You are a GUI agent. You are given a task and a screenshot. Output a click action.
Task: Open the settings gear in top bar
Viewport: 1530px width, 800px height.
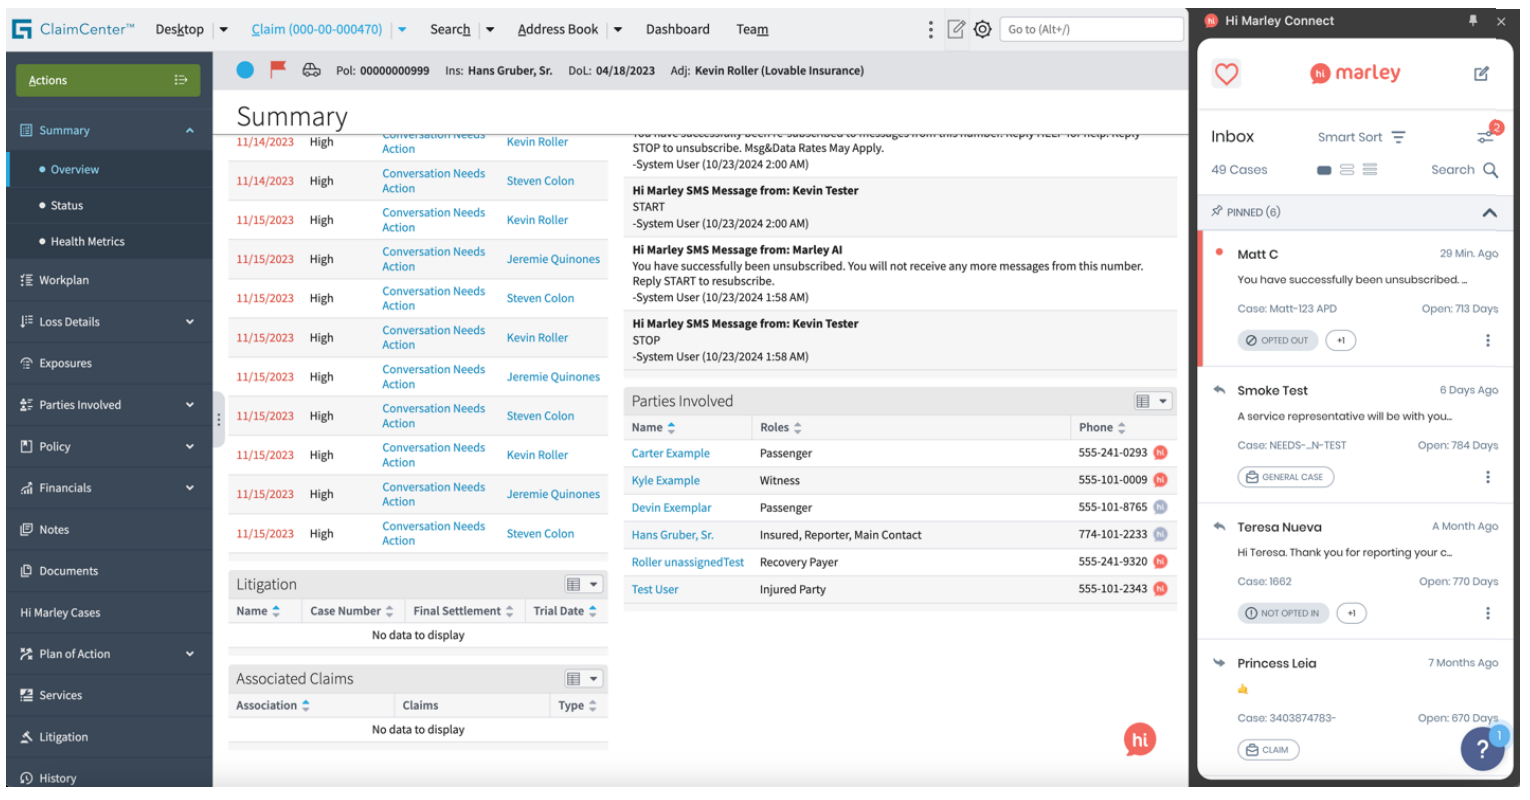[x=982, y=29]
